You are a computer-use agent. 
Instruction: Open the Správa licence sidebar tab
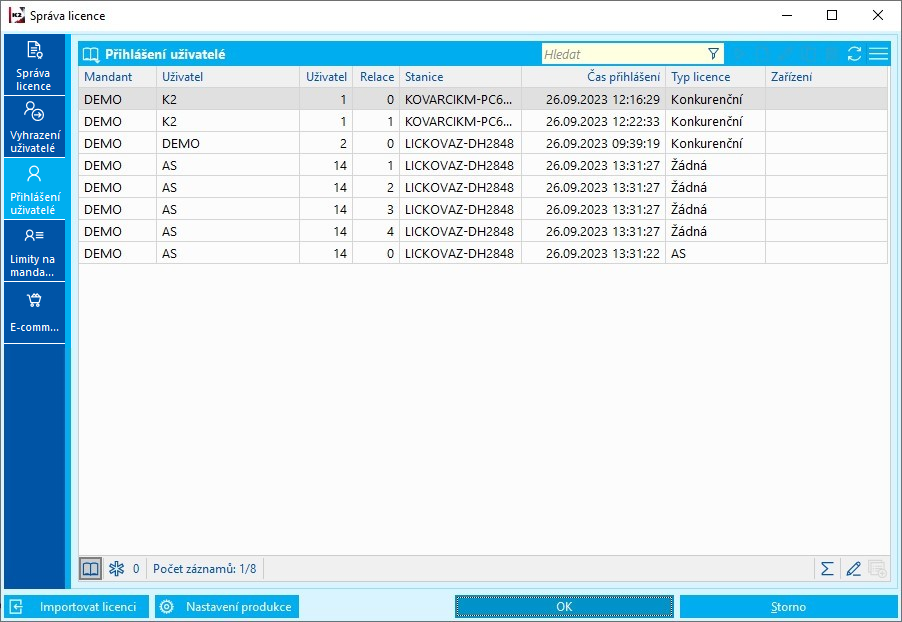[34, 64]
